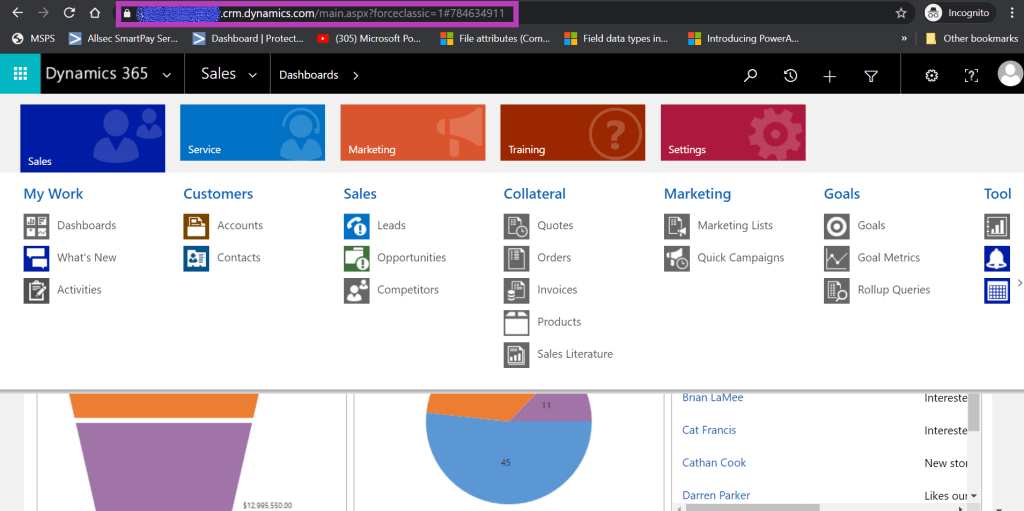This screenshot has height=511, width=1024.
Task: Select the Service area tile
Action: 252,132
